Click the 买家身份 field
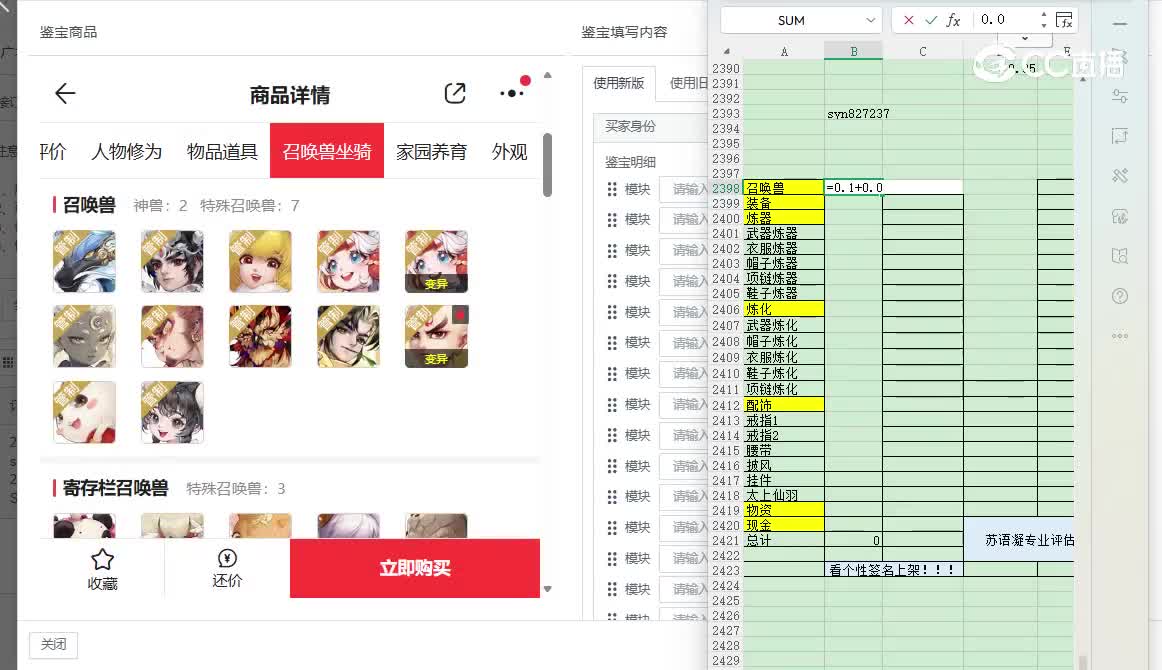 pyautogui.click(x=651, y=127)
